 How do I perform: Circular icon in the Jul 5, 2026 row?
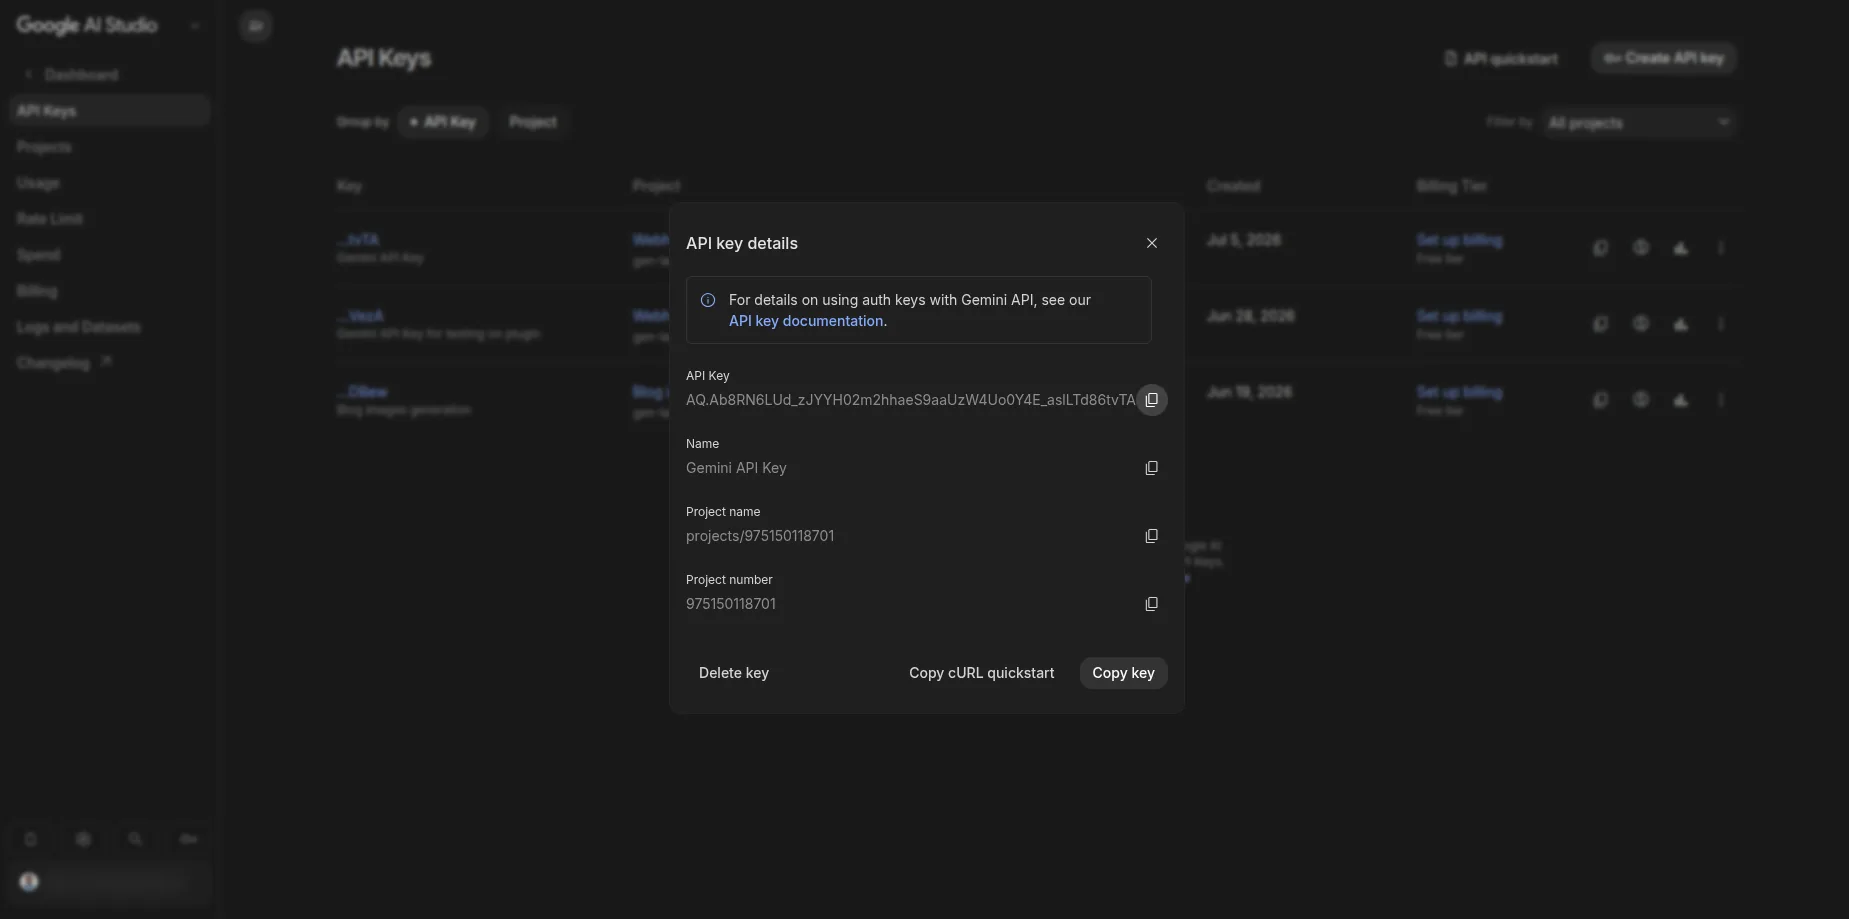1641,248
